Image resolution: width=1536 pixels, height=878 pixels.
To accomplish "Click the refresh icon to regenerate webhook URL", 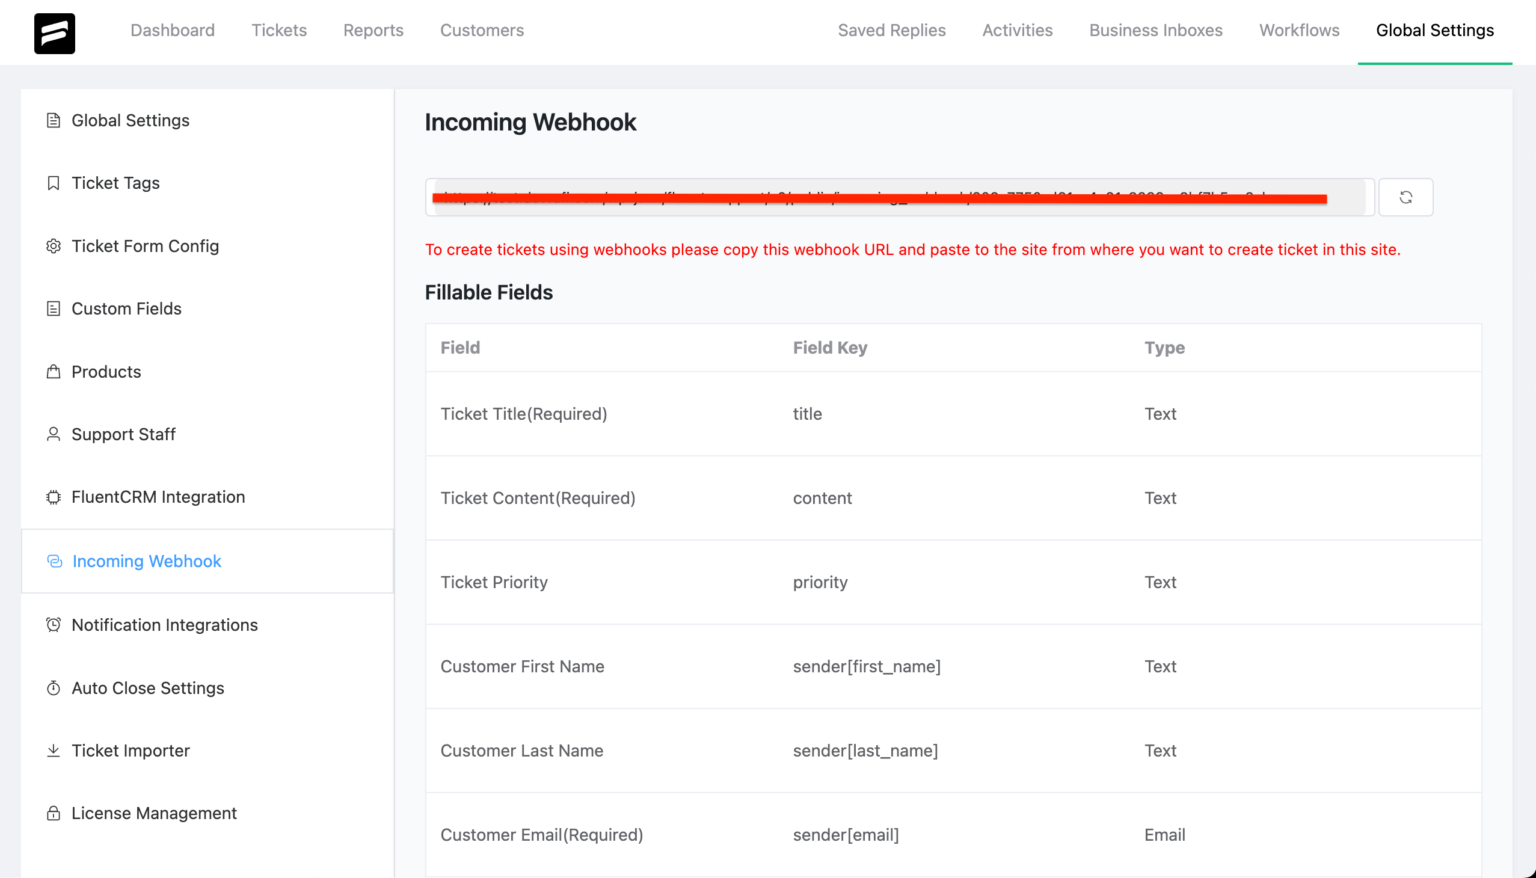I will [1405, 197].
